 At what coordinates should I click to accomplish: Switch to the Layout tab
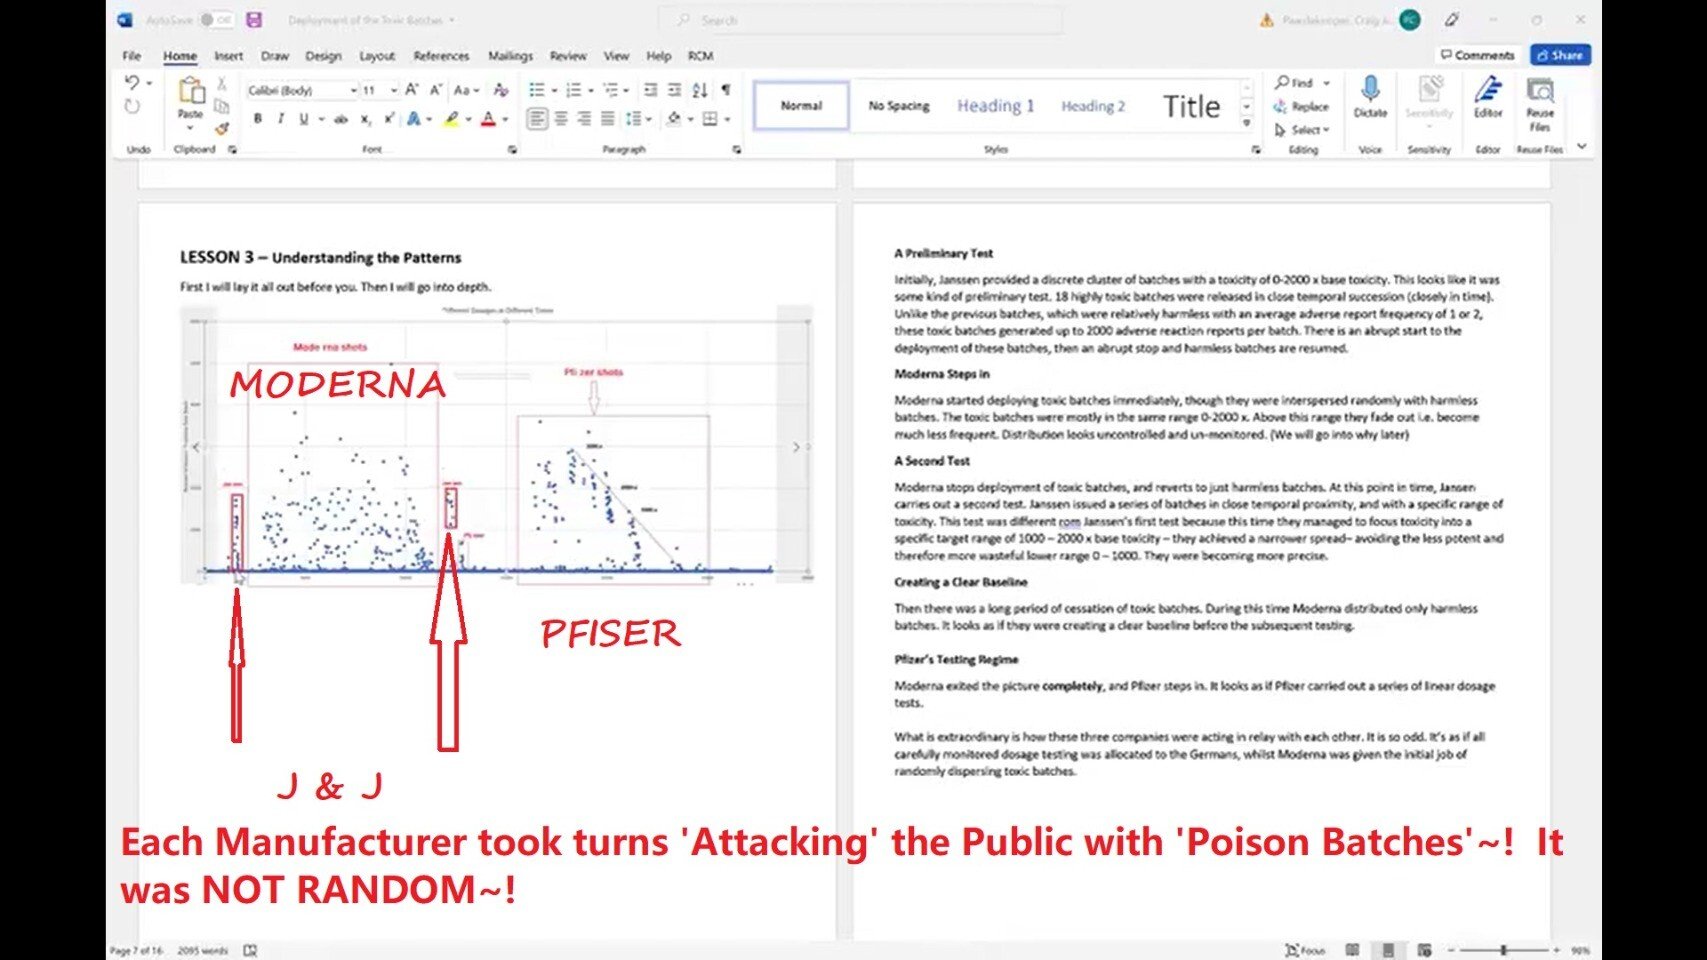click(377, 56)
